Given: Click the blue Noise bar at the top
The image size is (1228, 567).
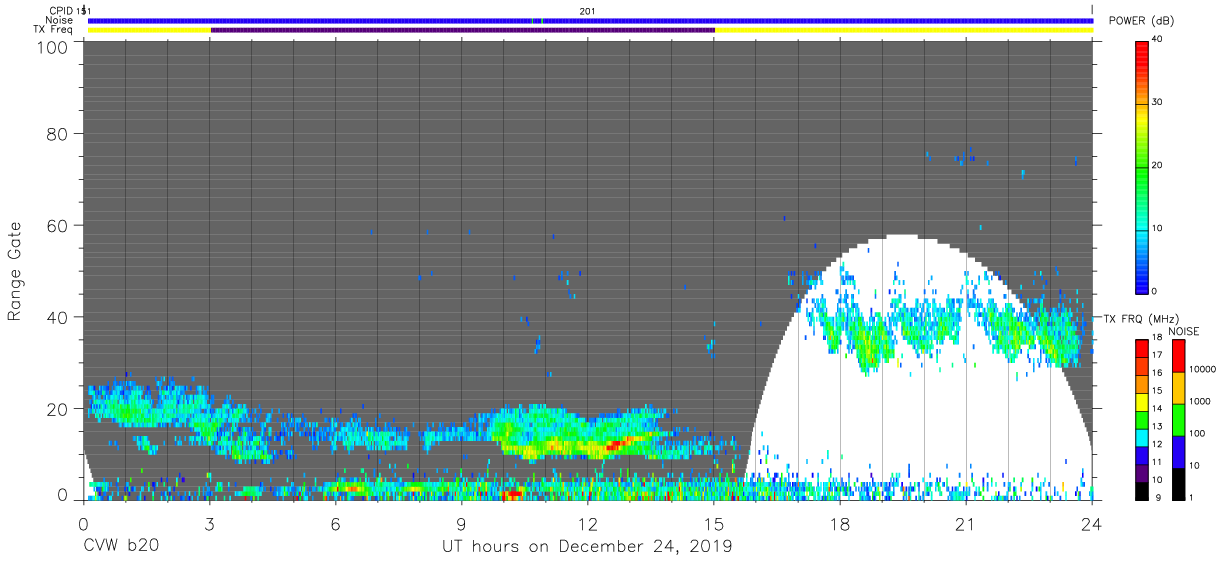Looking at the screenshot, I should pyautogui.click(x=590, y=20).
